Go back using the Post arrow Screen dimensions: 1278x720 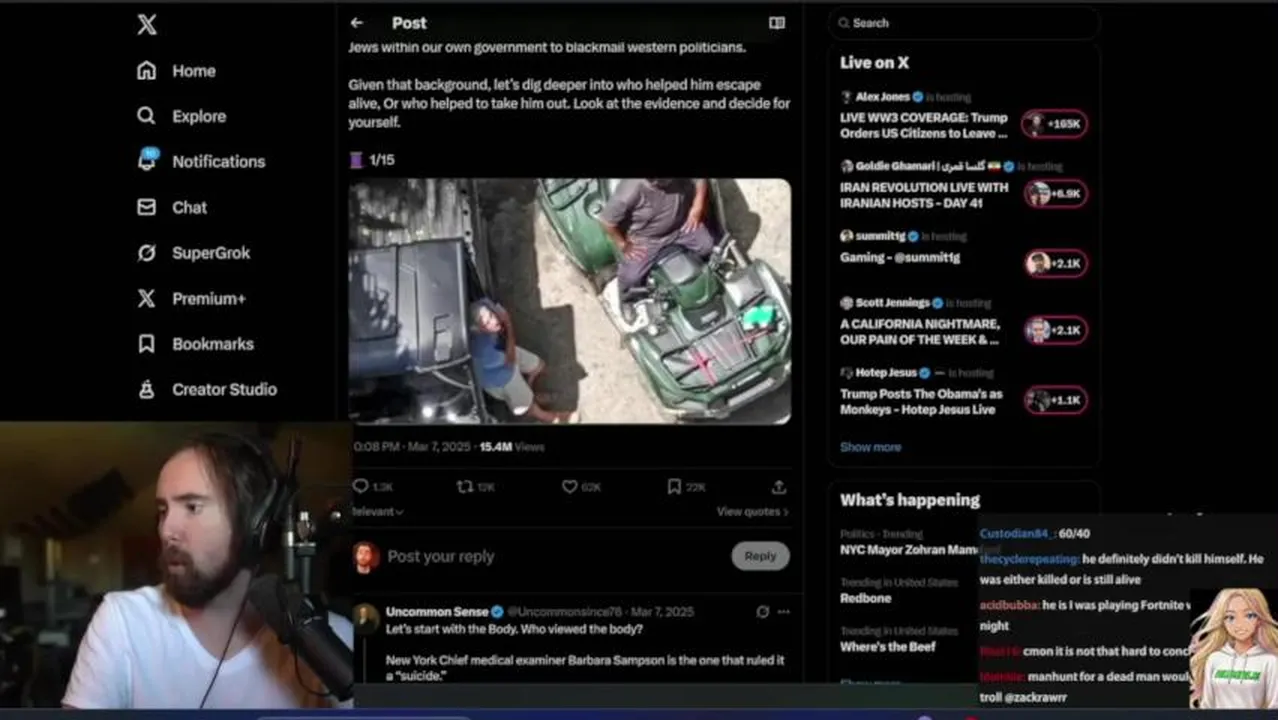pyautogui.click(x=357, y=23)
